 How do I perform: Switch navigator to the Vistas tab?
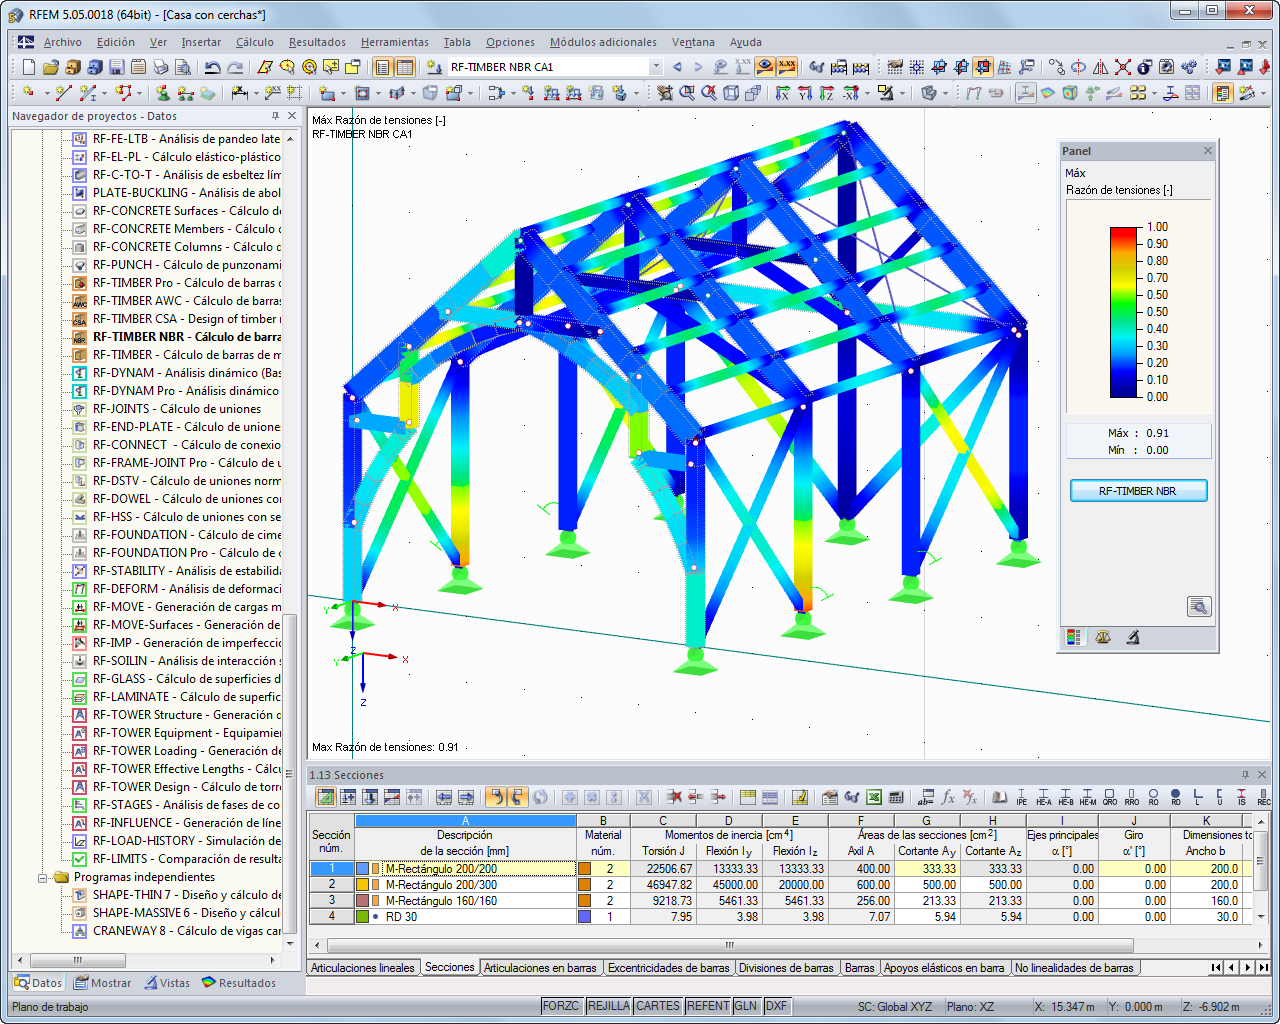167,983
